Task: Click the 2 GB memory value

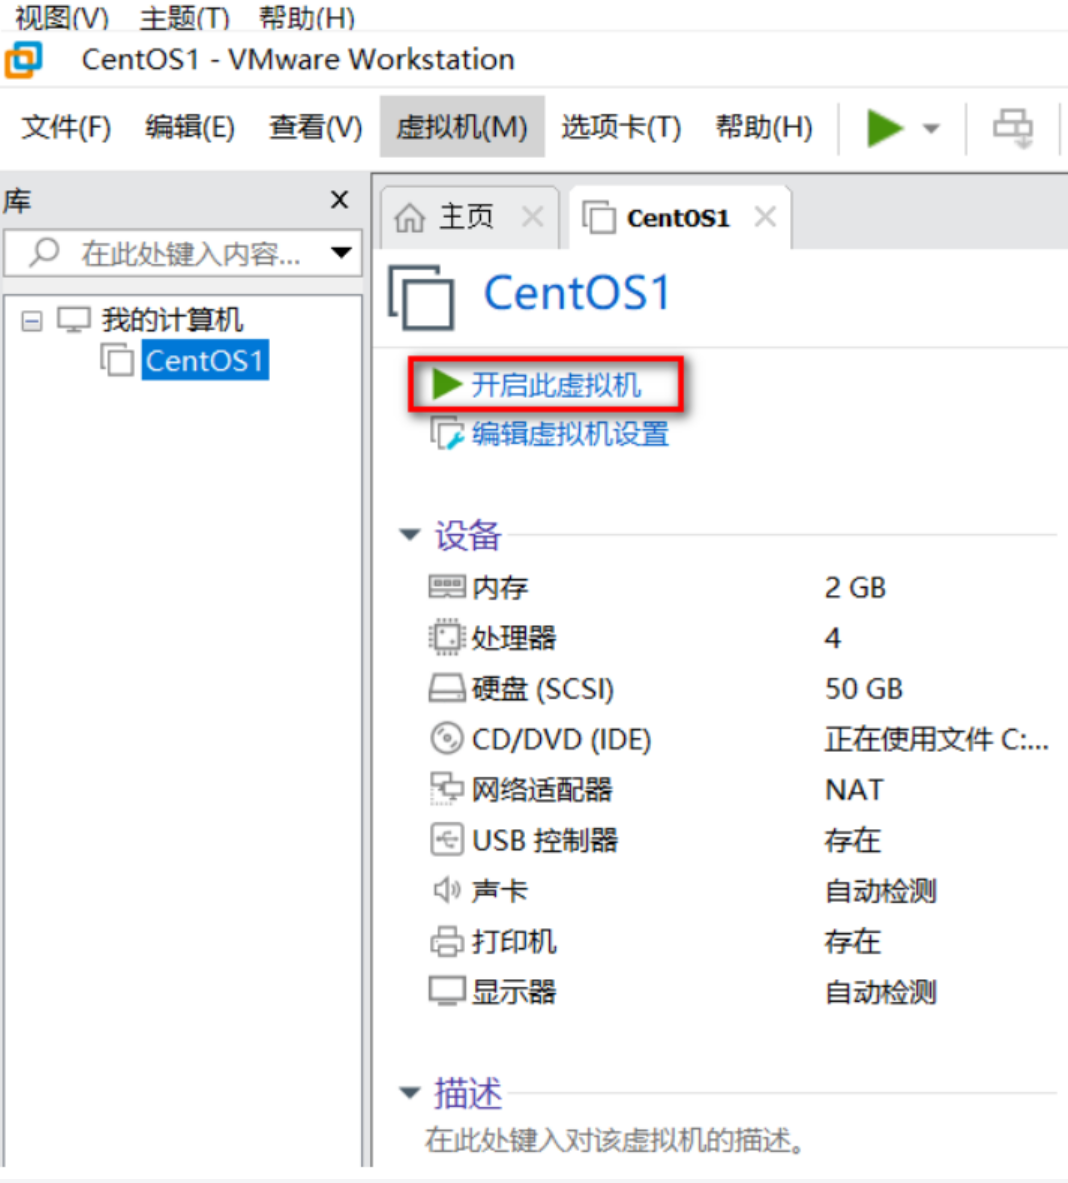Action: [x=855, y=588]
